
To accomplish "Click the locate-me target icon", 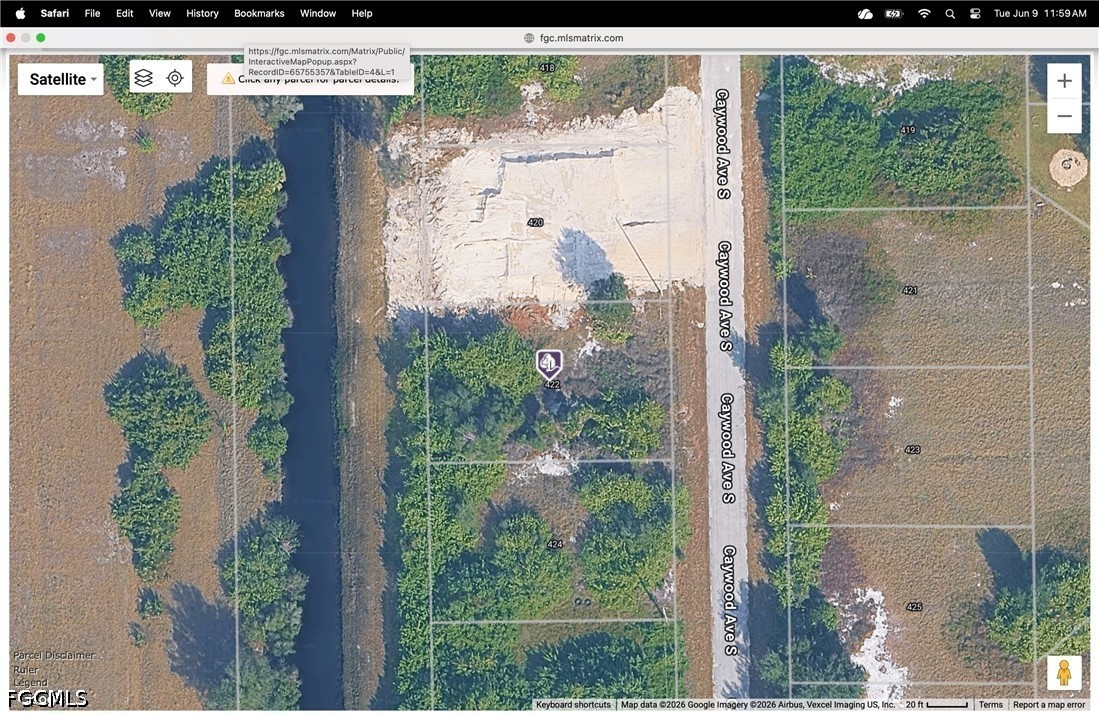I will tap(175, 78).
